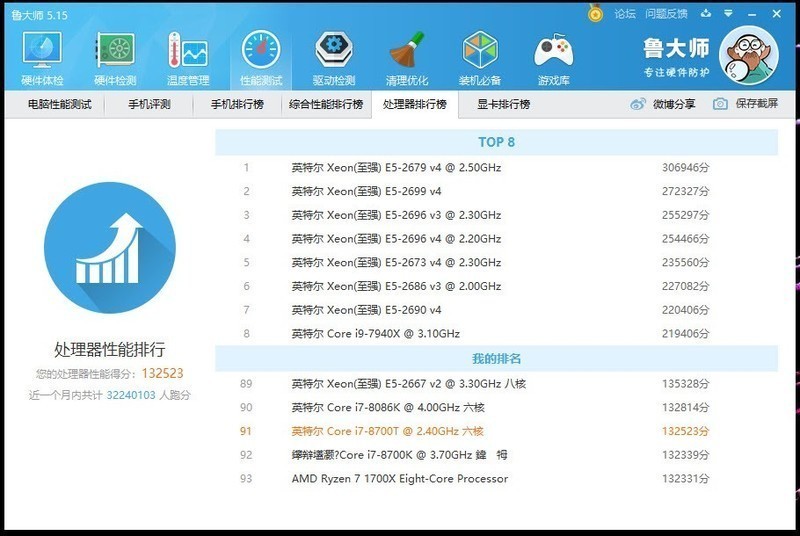The width and height of the screenshot is (800, 536).
Task: Switch to 显卡排行榜 tab
Action: click(x=504, y=104)
